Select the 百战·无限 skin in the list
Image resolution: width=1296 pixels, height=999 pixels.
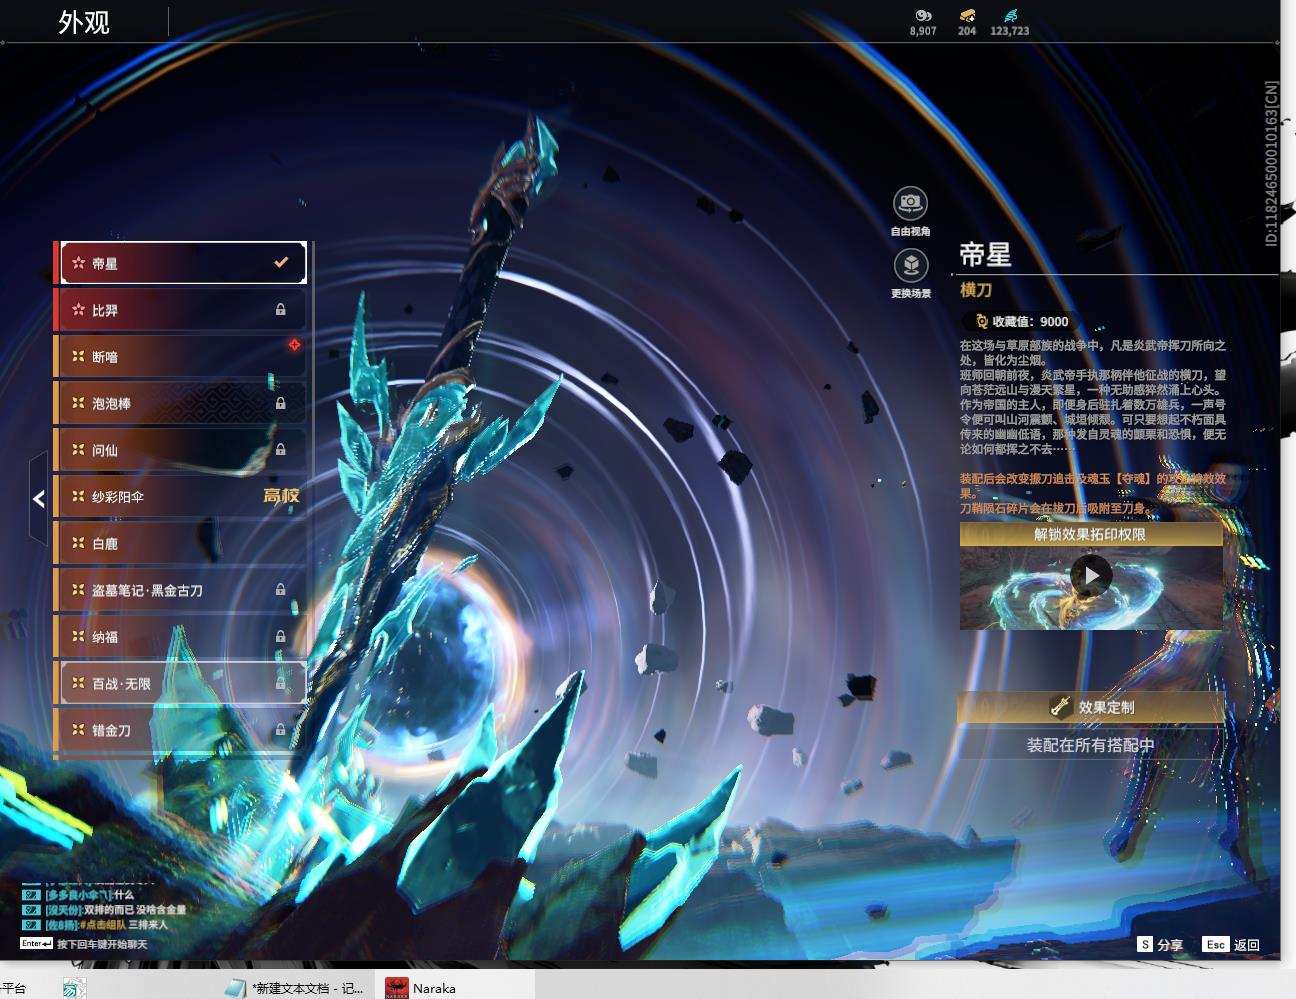pyautogui.click(x=180, y=683)
